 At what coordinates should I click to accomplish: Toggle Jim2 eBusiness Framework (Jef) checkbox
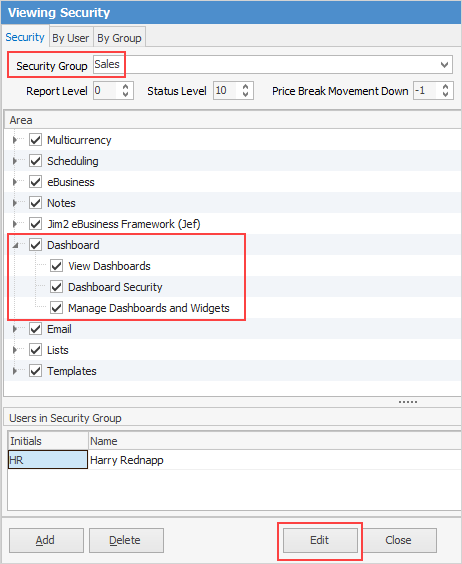[x=35, y=224]
